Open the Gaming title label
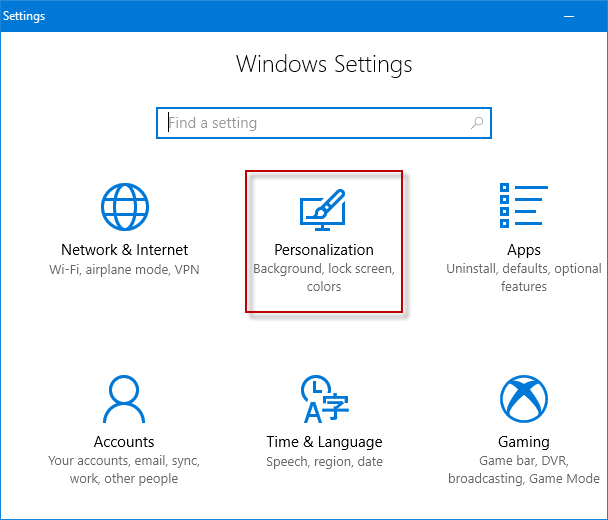Image resolution: width=608 pixels, height=520 pixels. pyautogui.click(x=524, y=442)
